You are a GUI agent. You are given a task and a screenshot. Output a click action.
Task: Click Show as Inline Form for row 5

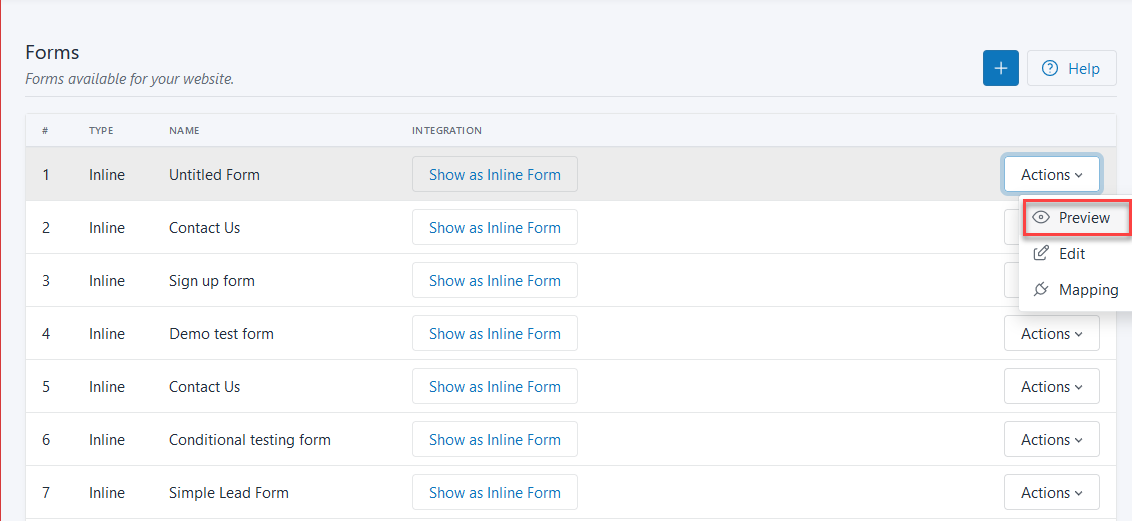coord(495,387)
